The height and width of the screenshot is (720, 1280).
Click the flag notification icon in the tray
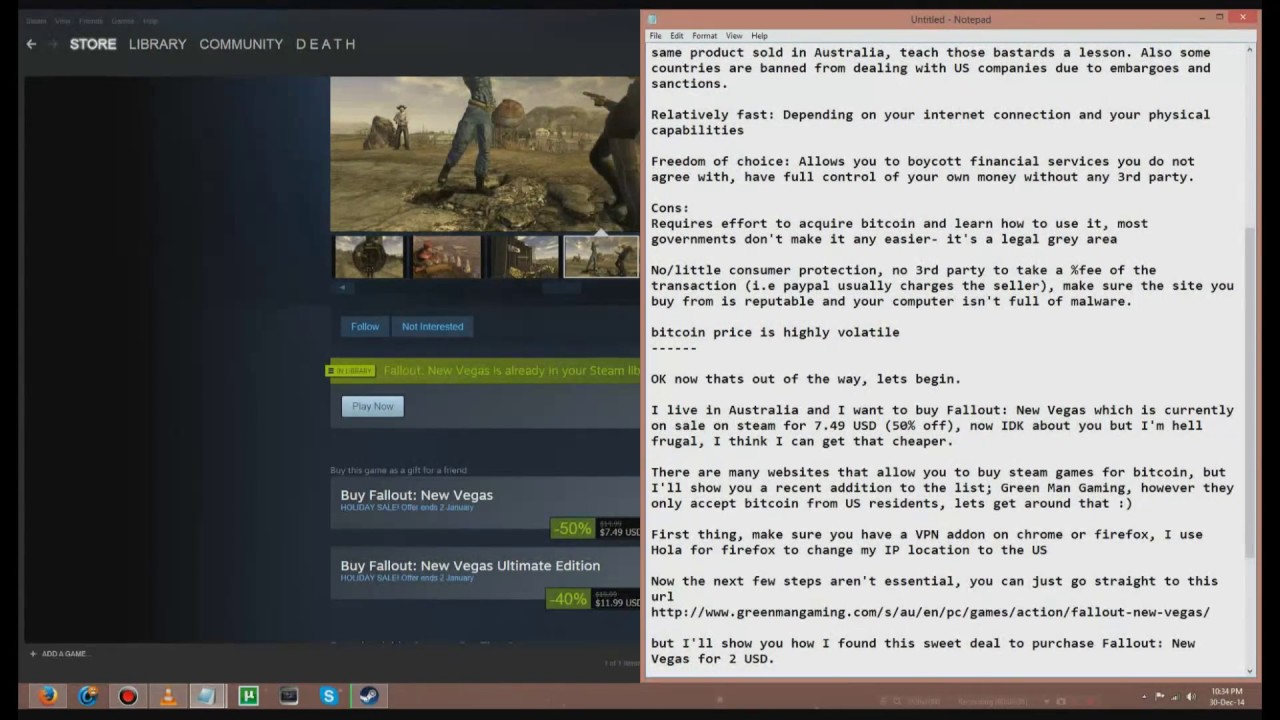(x=1160, y=696)
